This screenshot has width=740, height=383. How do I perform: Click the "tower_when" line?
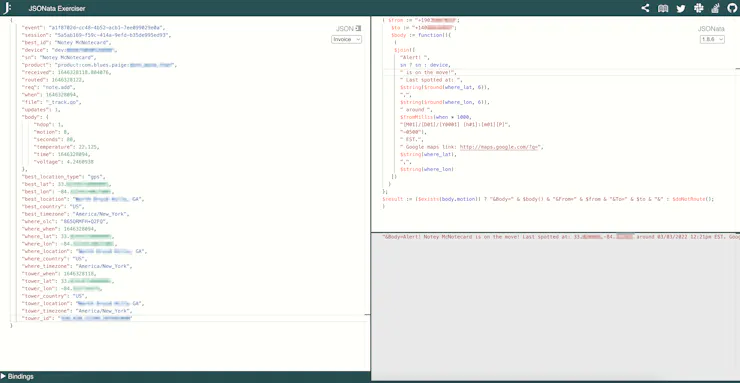[59, 274]
